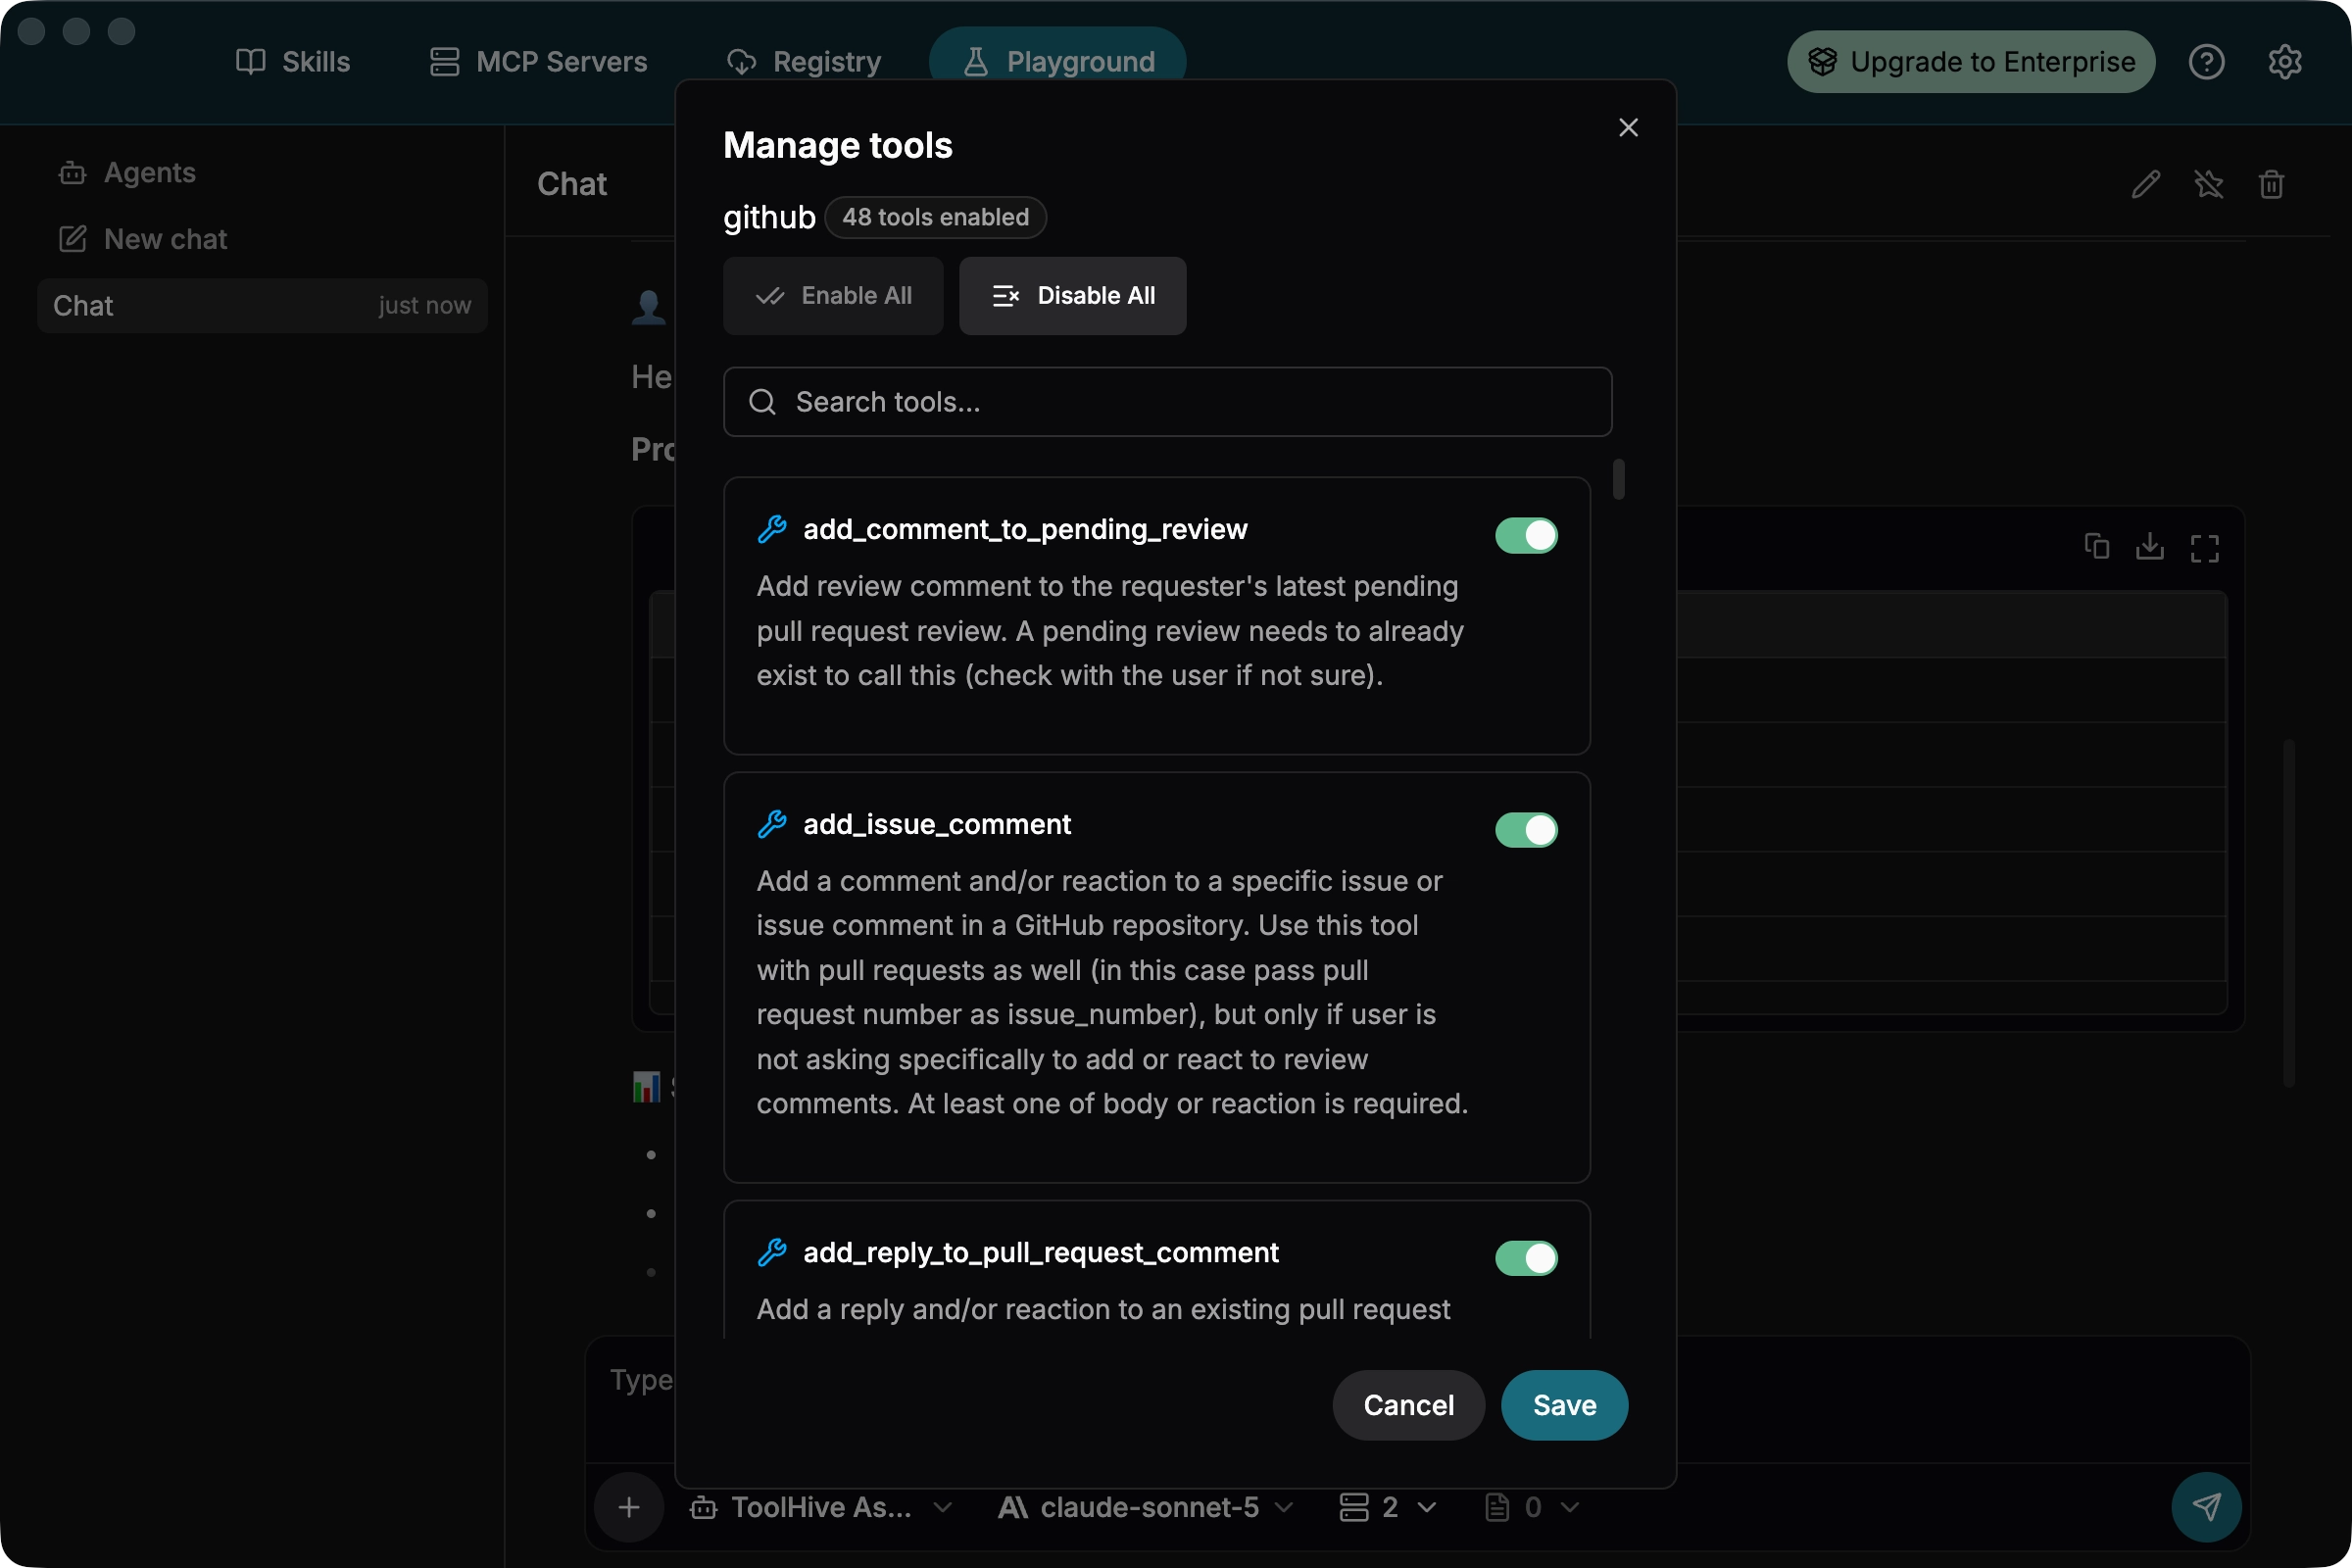Click the macOS red close window button
2352x1568 pixels.
click(31, 31)
